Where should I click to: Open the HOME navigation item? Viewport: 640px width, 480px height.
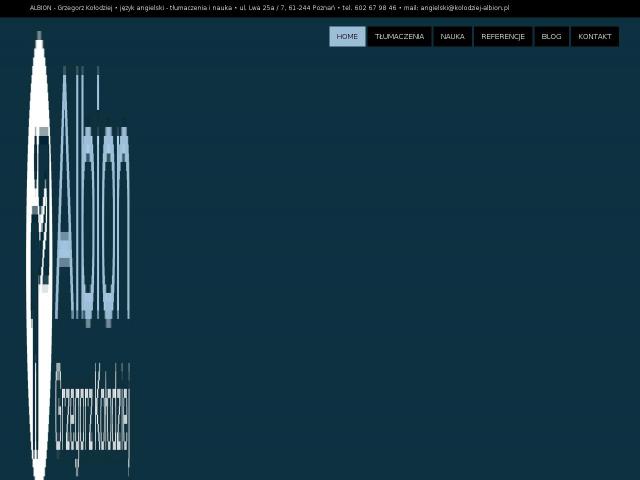tap(347, 37)
